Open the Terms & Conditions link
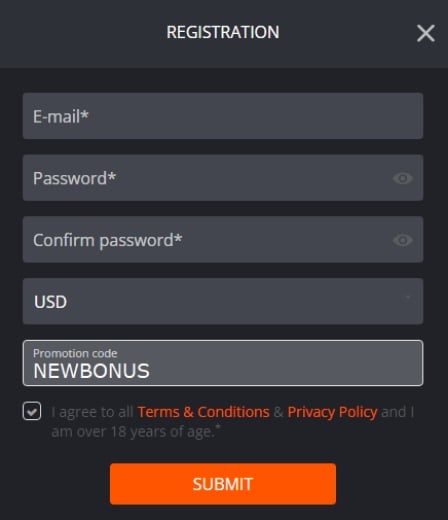 204,412
